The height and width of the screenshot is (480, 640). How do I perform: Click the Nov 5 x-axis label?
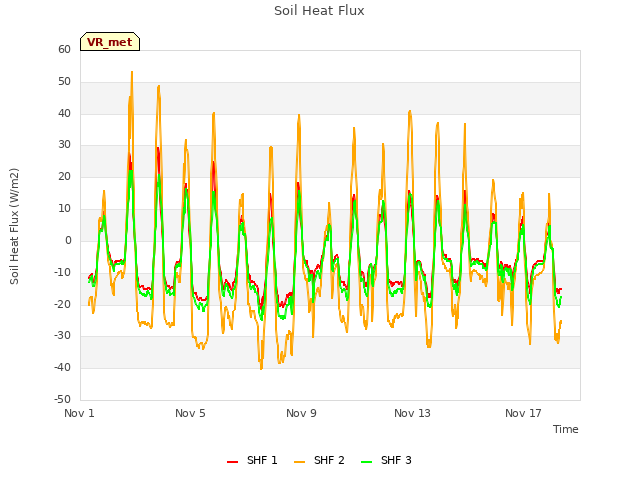pos(190,413)
